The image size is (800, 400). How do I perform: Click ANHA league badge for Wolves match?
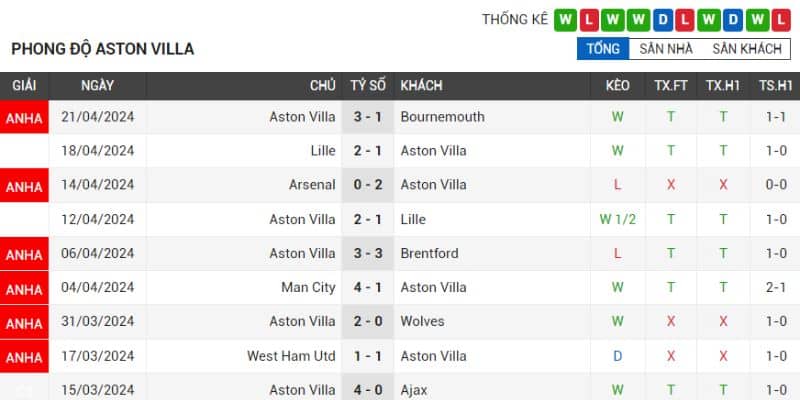click(x=24, y=322)
